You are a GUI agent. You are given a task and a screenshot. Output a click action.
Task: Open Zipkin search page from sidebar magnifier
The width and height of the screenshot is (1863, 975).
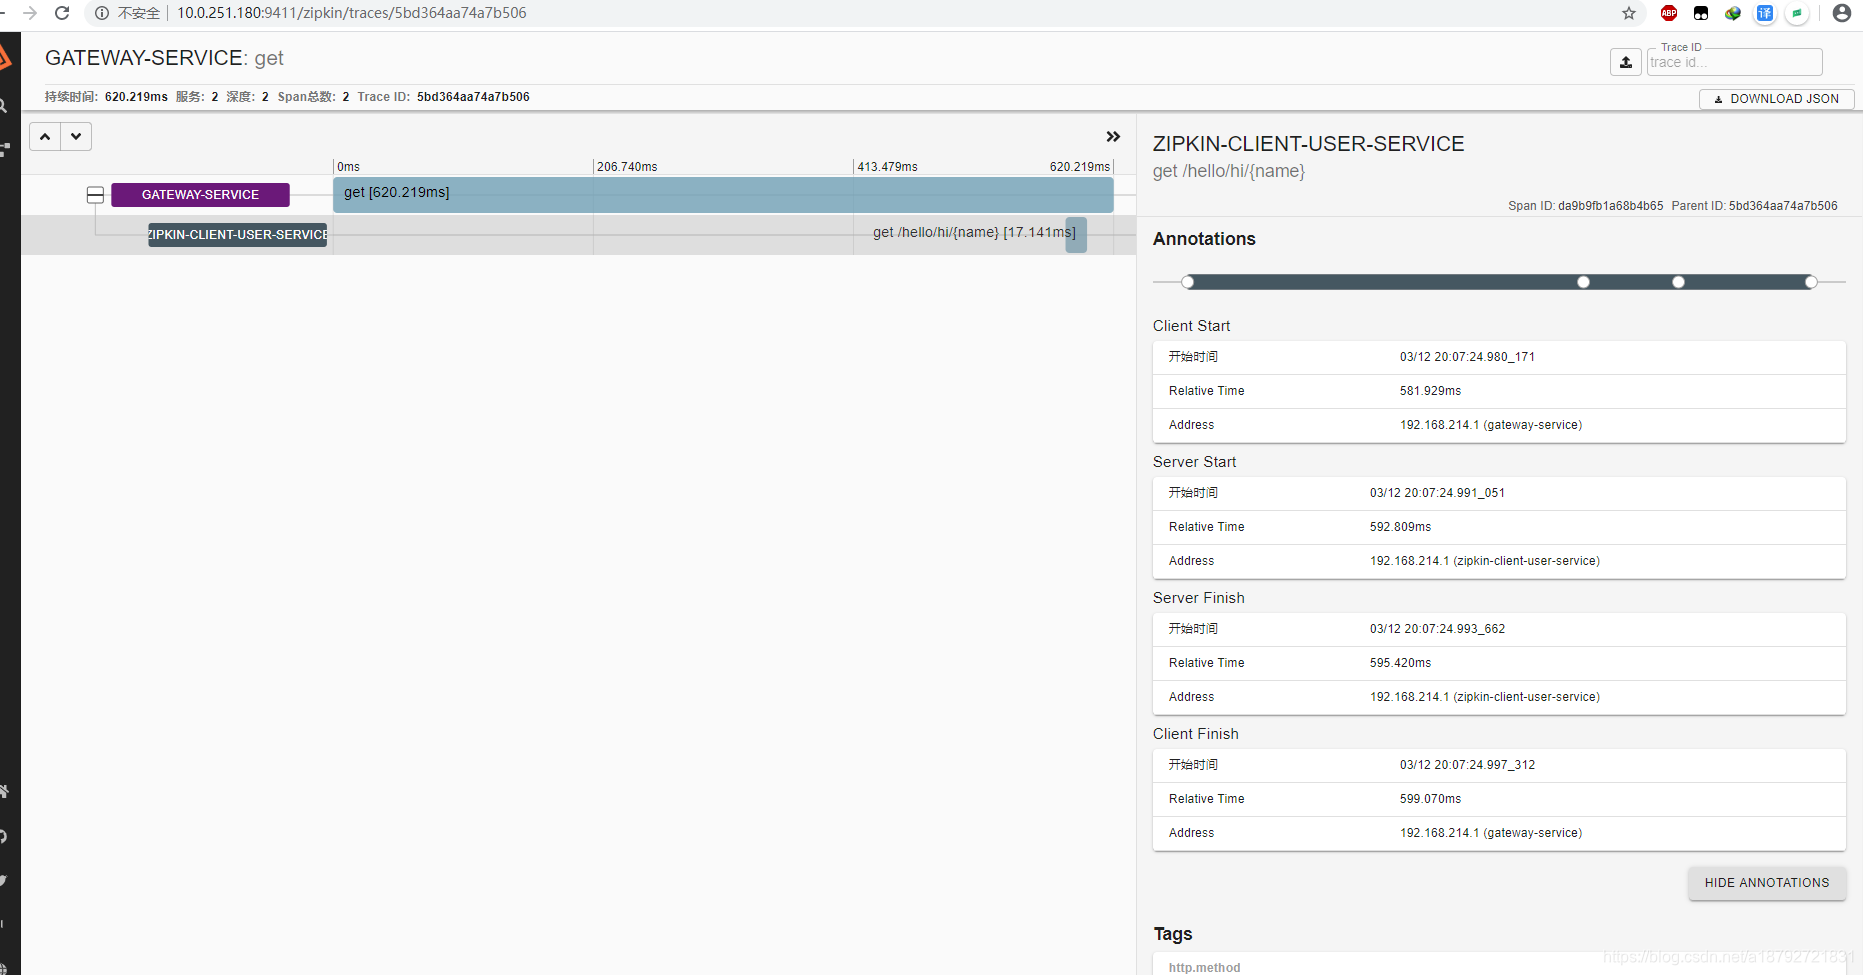3,105
